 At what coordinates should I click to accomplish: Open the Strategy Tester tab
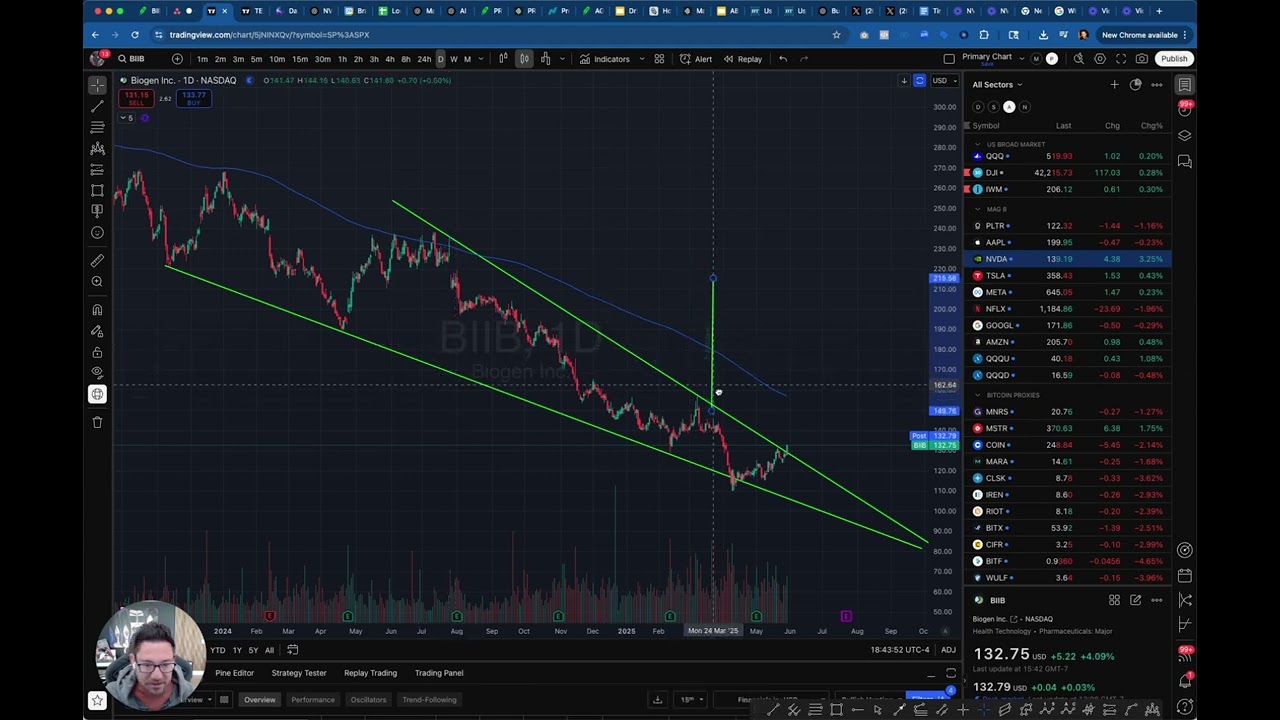(298, 673)
